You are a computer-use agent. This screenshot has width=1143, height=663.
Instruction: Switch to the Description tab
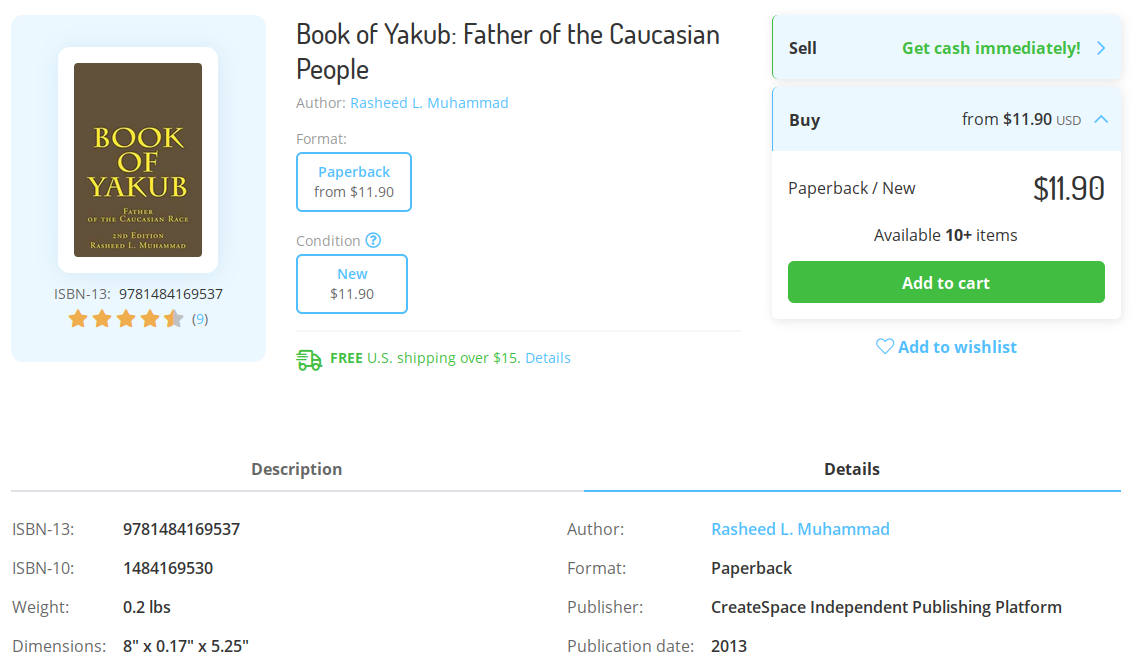click(297, 469)
